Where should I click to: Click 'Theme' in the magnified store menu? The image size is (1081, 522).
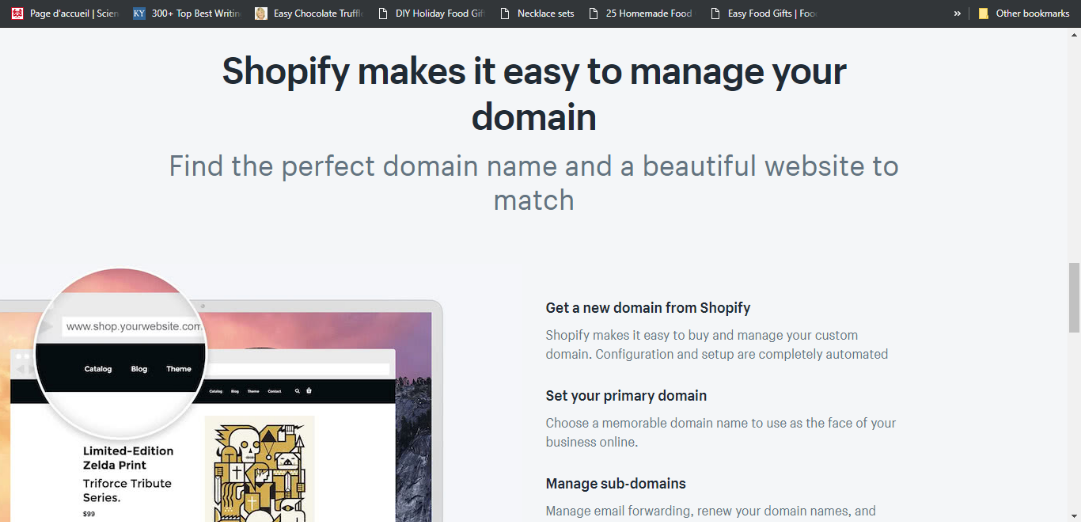point(179,369)
